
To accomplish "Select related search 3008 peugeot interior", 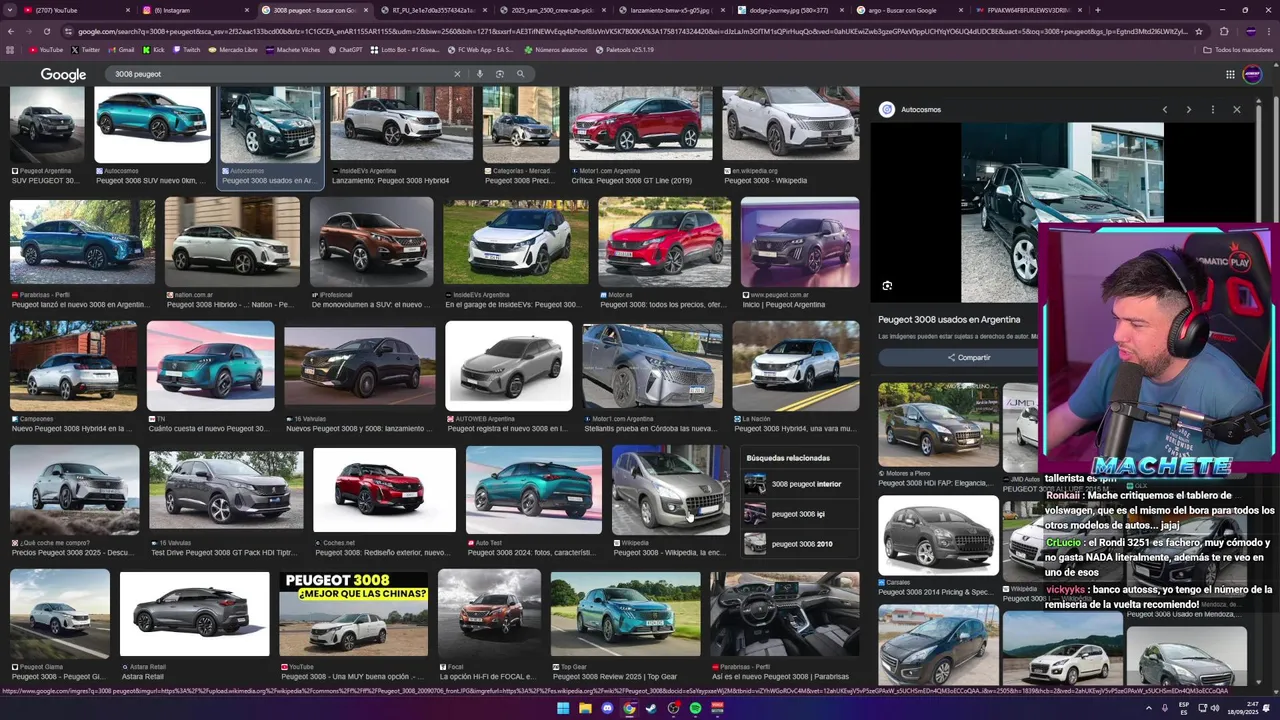I will point(800,484).
